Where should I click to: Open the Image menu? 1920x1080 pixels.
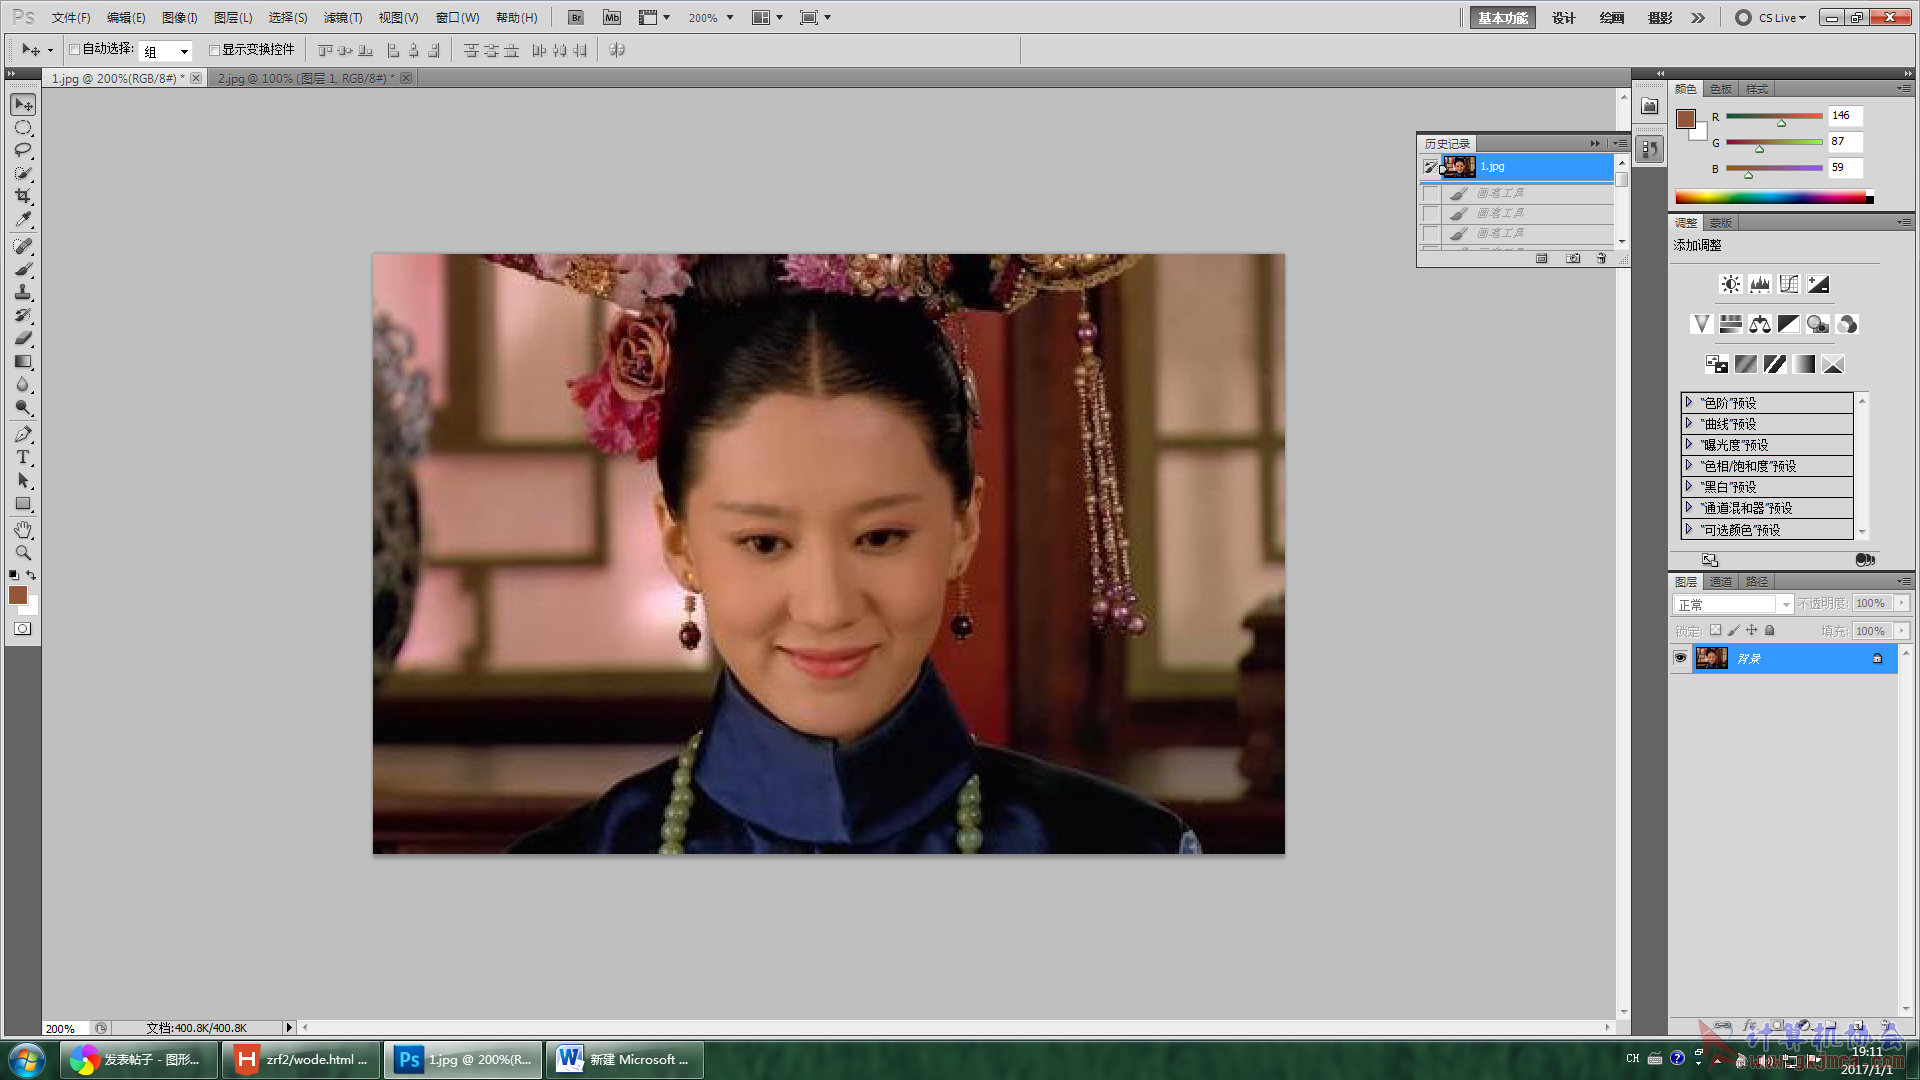click(180, 18)
